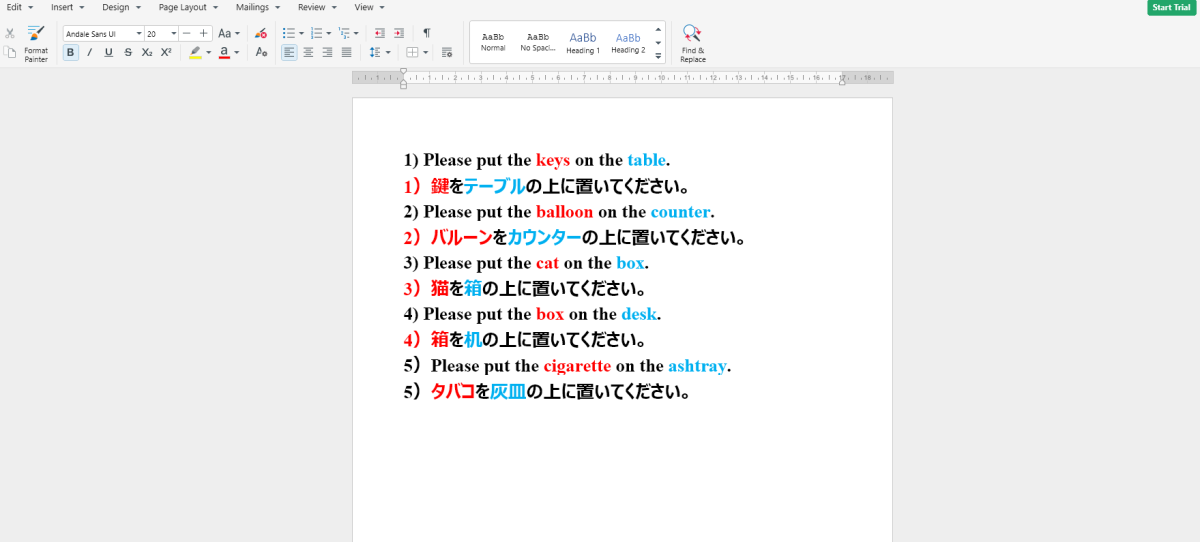The height and width of the screenshot is (542, 1200).
Task: Apply superscript formatting
Action: [x=166, y=52]
